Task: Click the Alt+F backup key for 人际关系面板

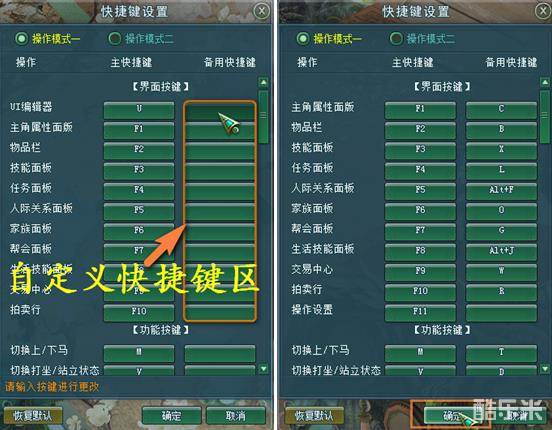Action: (501, 191)
